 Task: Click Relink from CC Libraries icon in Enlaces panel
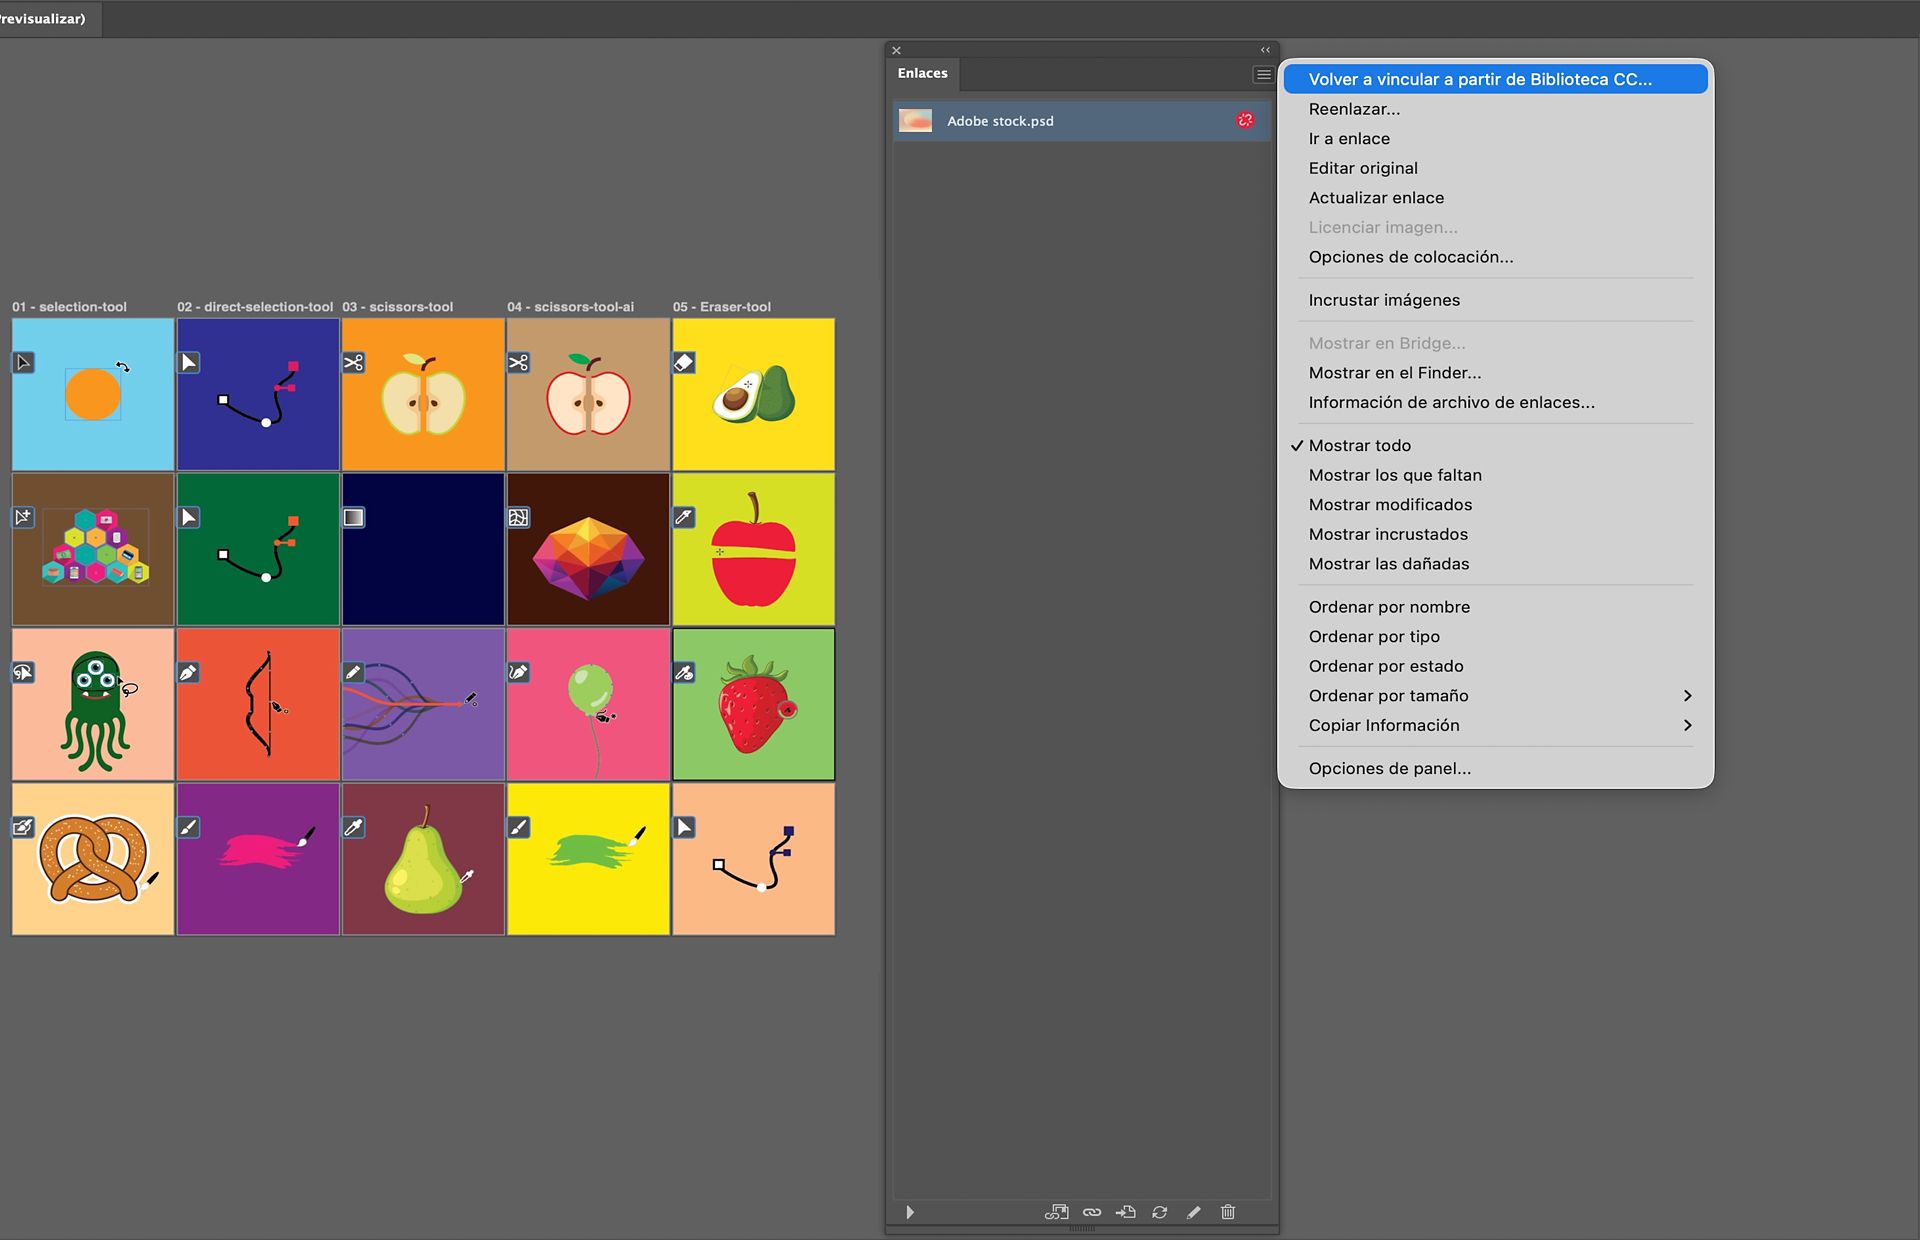coord(1056,1212)
